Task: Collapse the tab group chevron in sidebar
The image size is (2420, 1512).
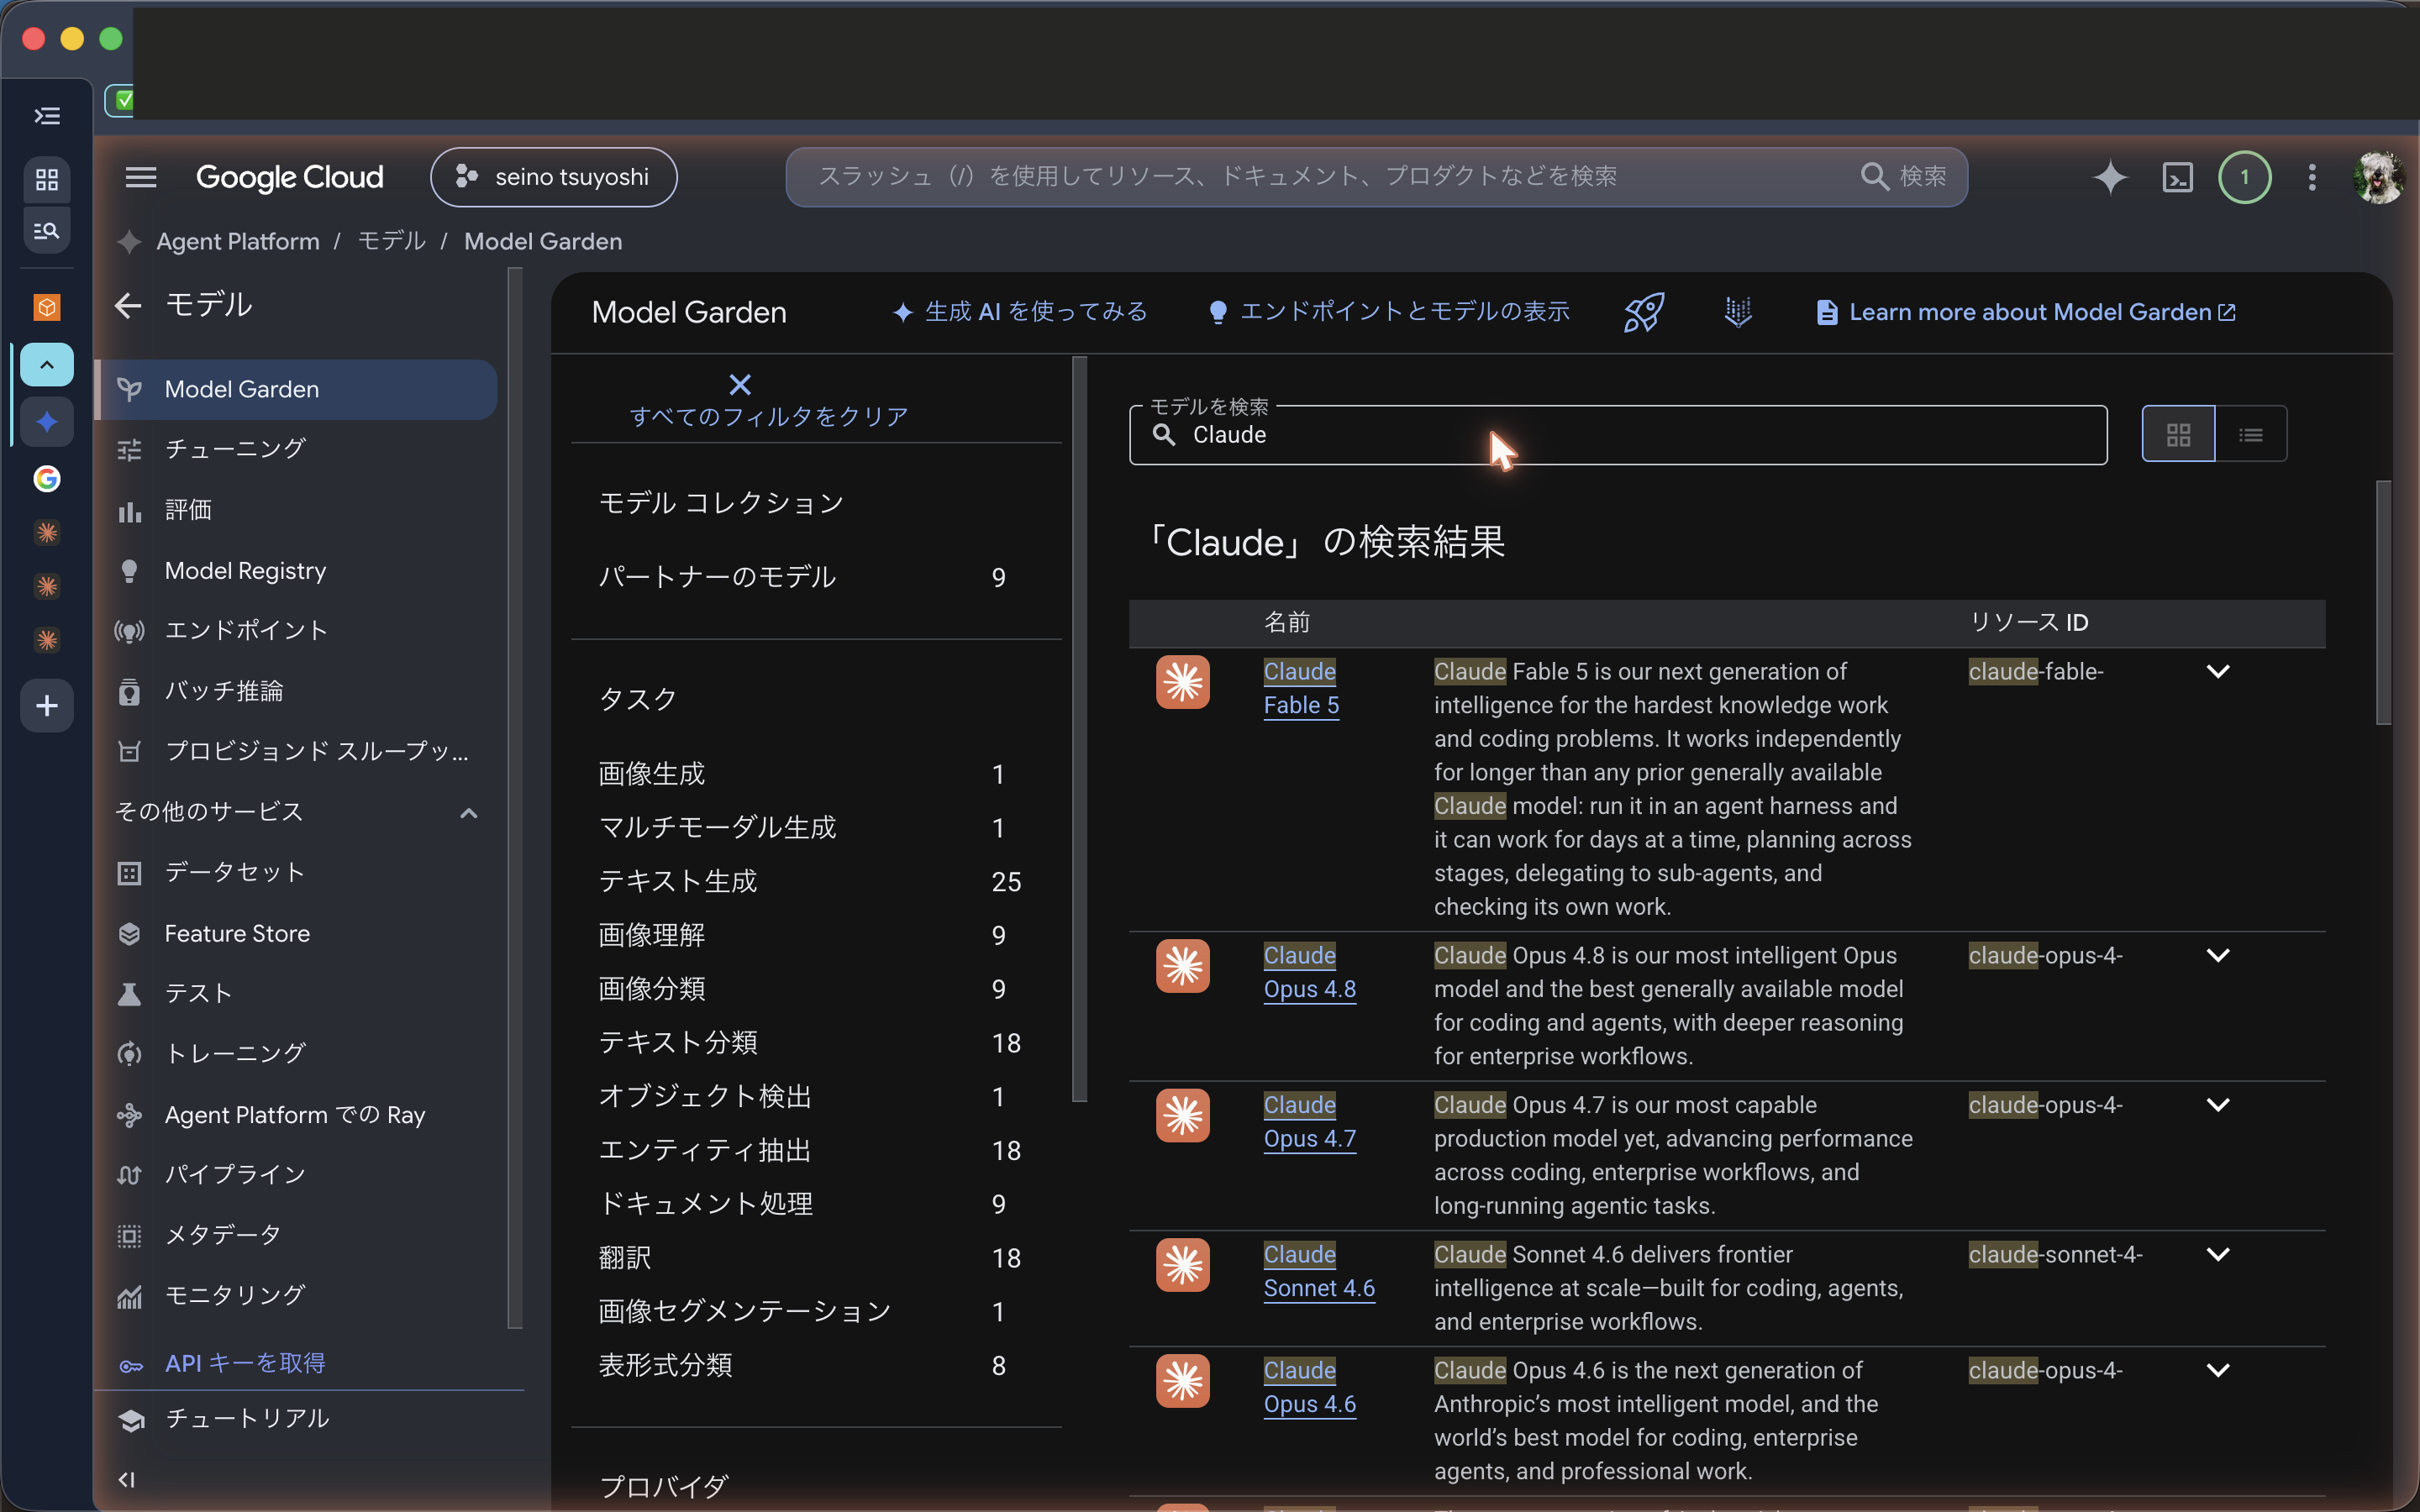Action: point(47,365)
